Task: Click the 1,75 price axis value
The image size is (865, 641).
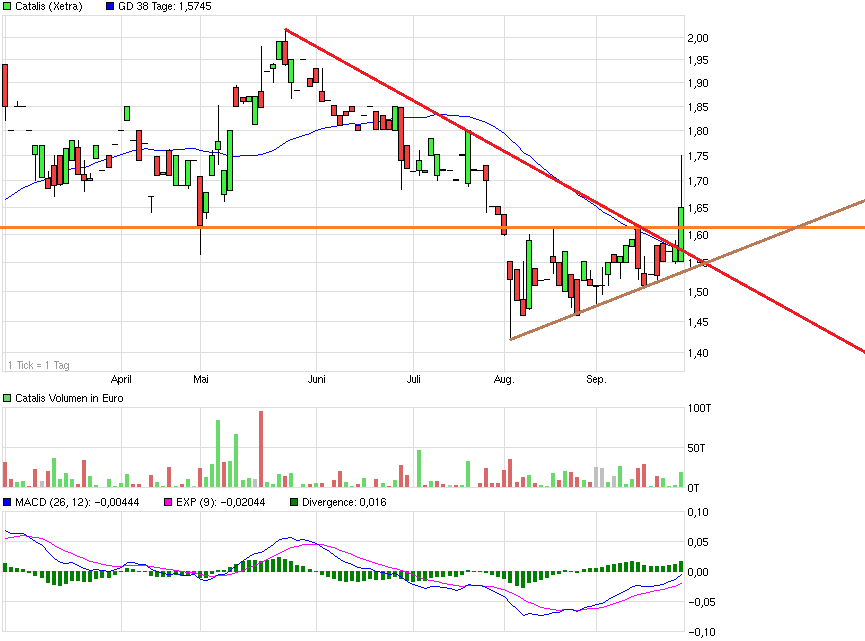Action: [x=698, y=157]
